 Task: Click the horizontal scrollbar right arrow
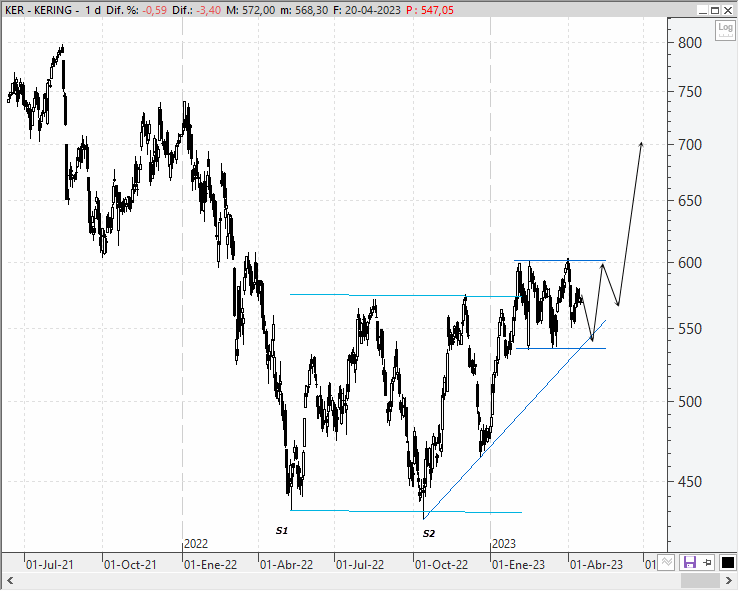coord(728,580)
